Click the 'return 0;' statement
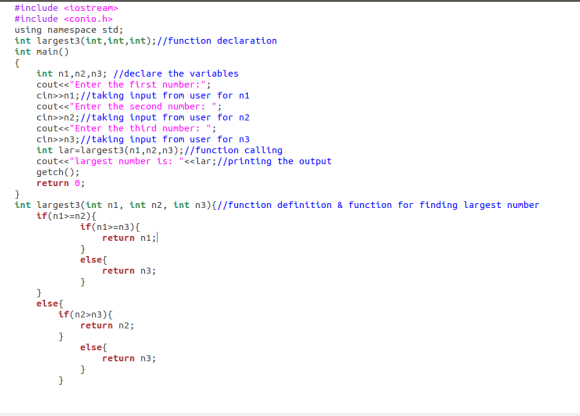The height and width of the screenshot is (416, 580). point(61,183)
